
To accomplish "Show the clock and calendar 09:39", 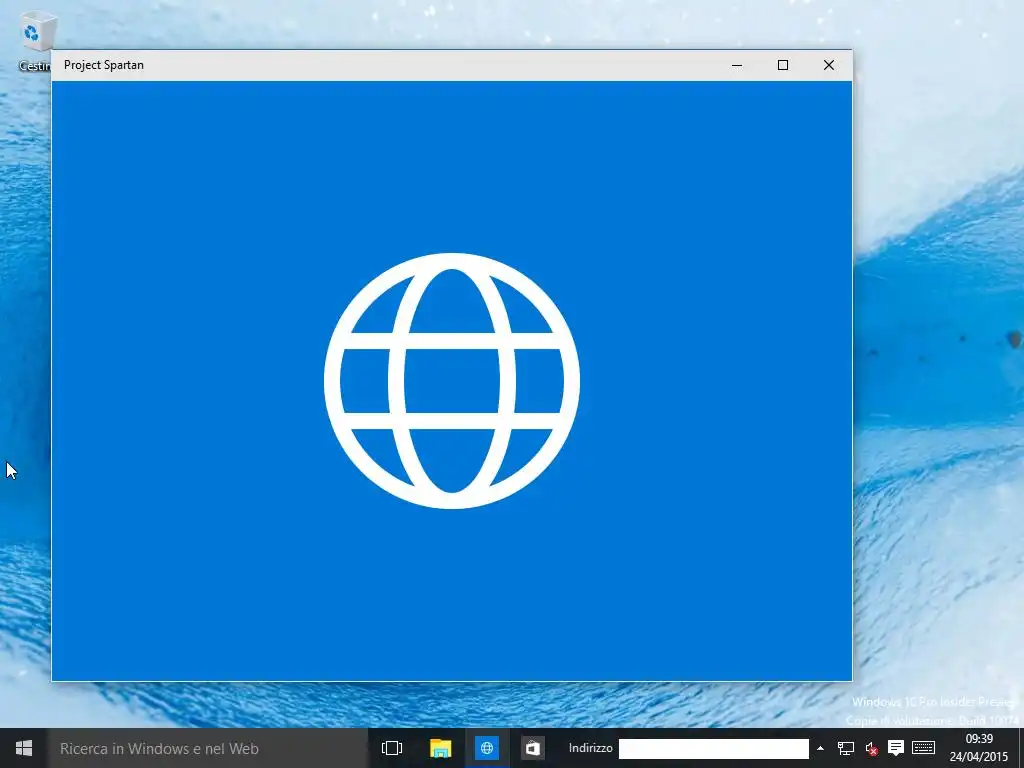I will pyautogui.click(x=979, y=748).
